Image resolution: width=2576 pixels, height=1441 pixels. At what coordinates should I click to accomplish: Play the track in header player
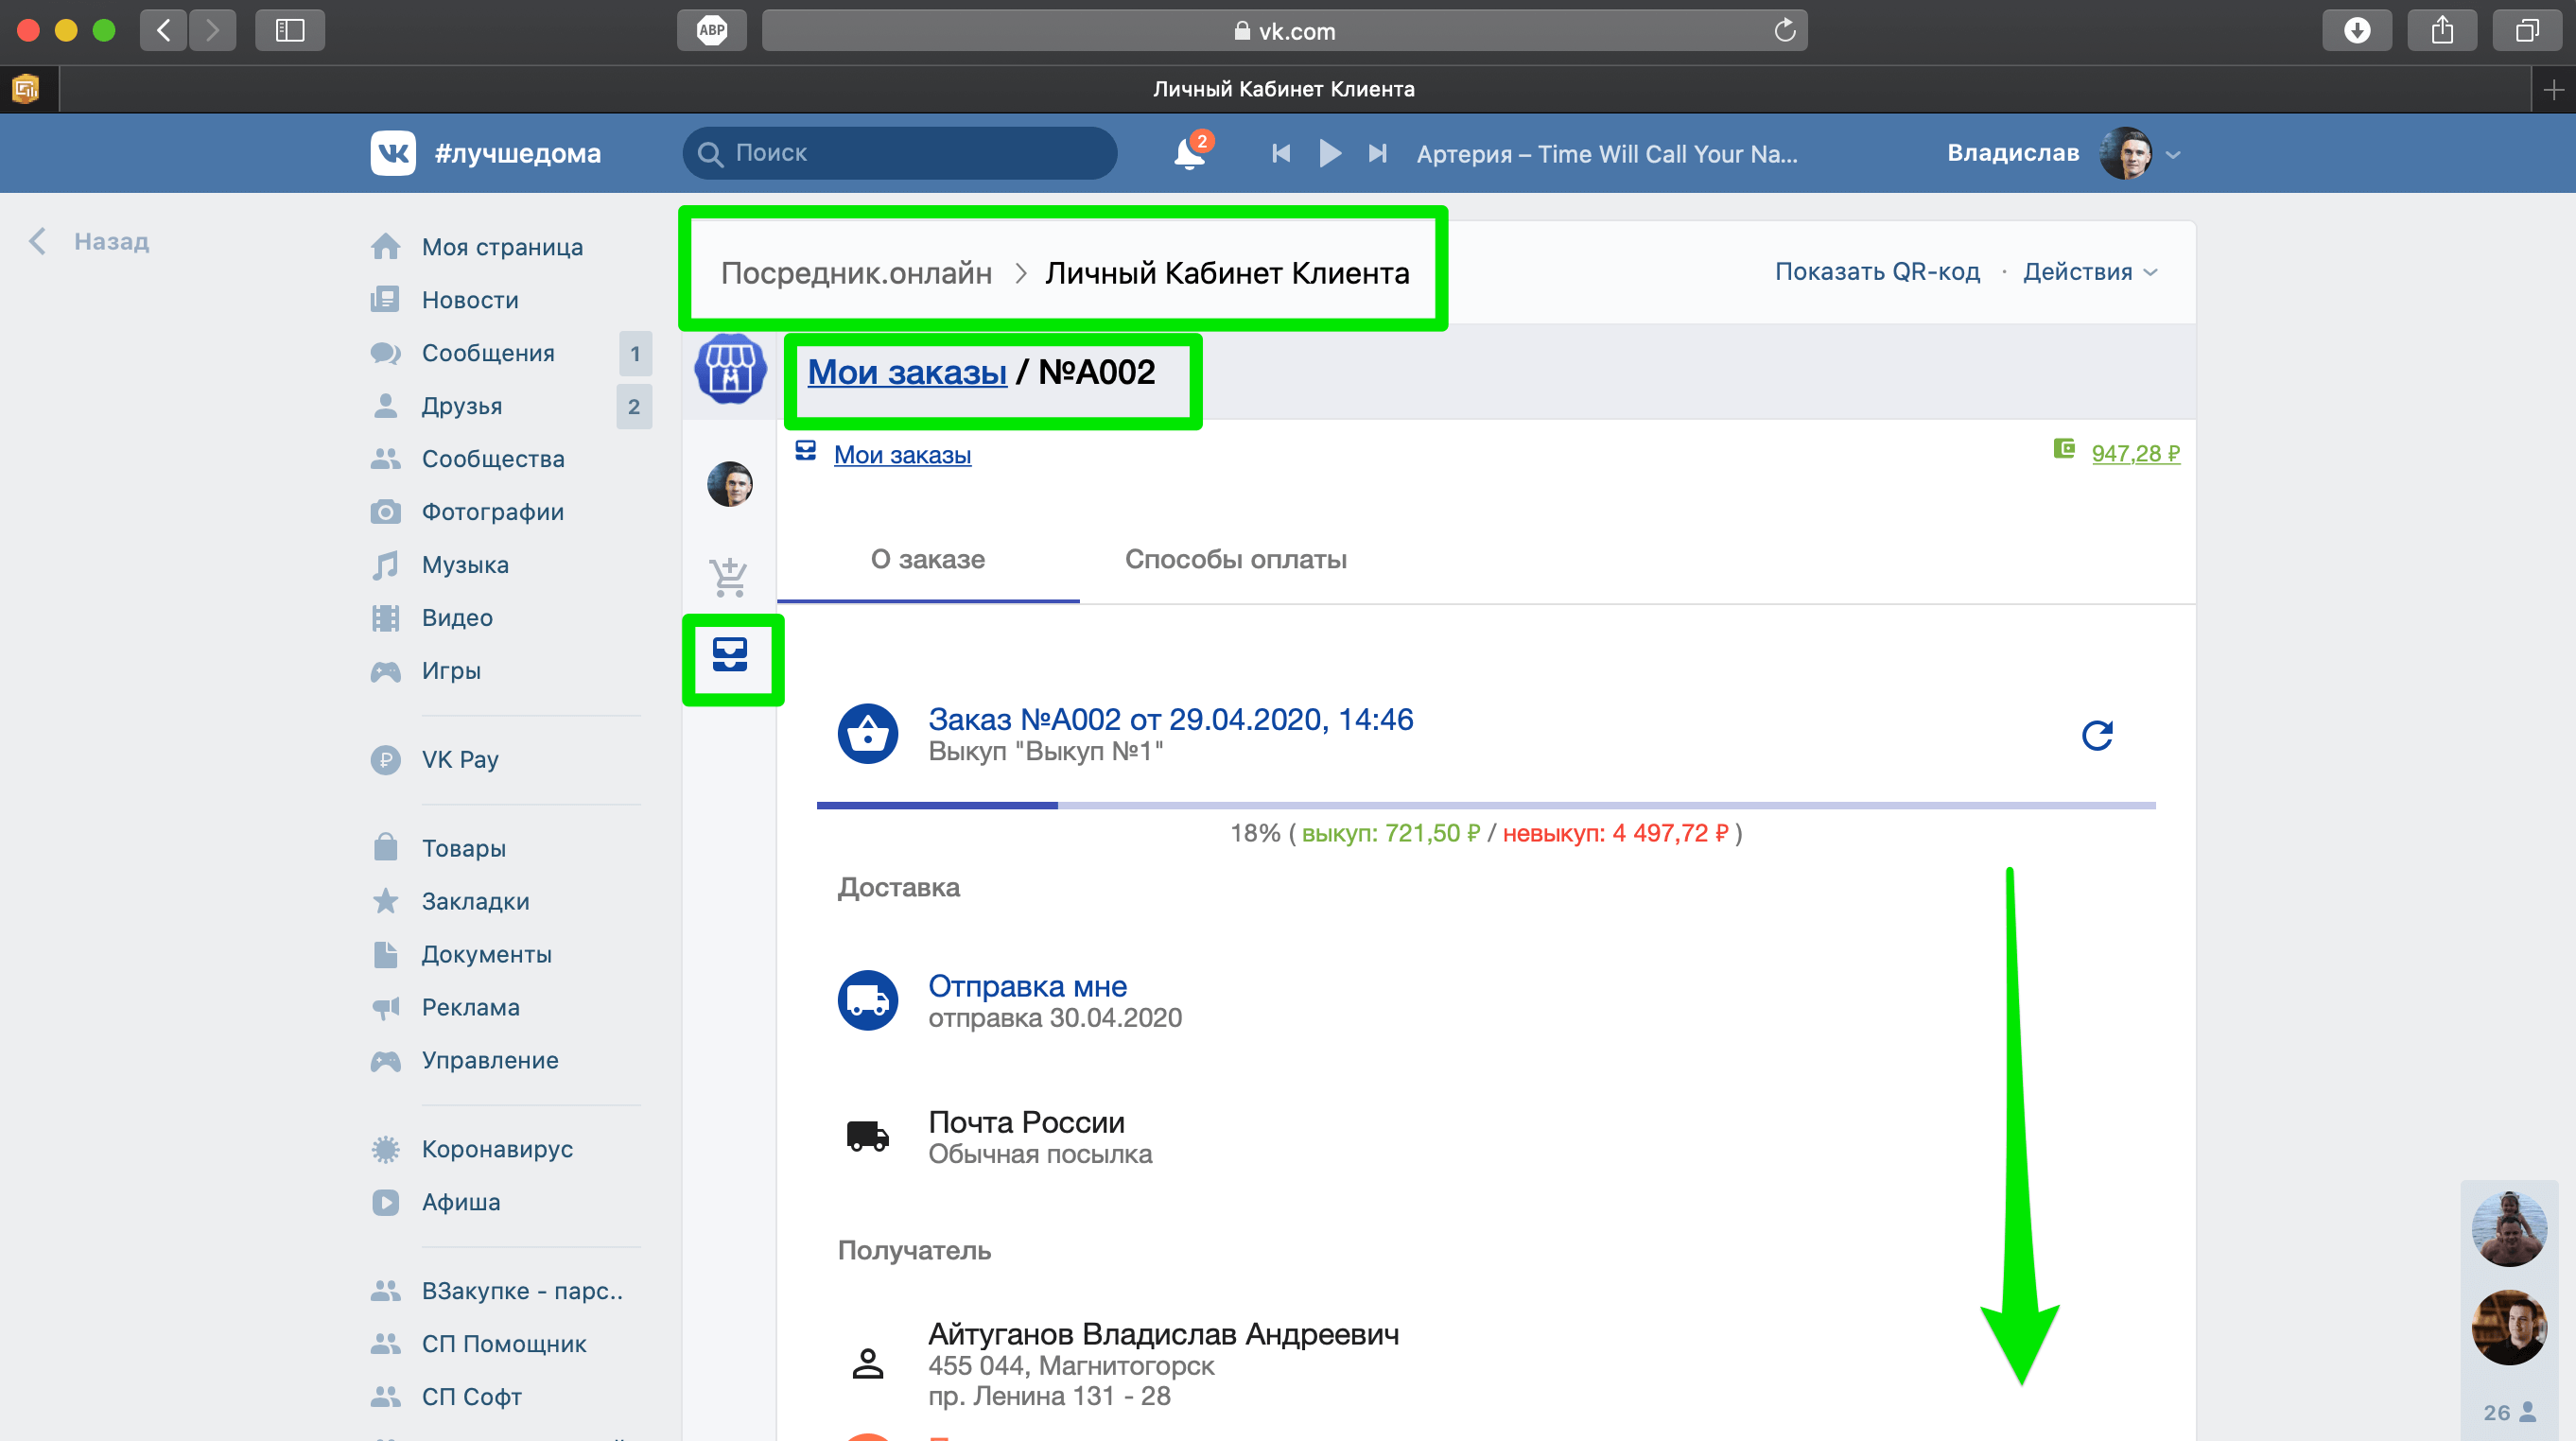click(x=1329, y=153)
